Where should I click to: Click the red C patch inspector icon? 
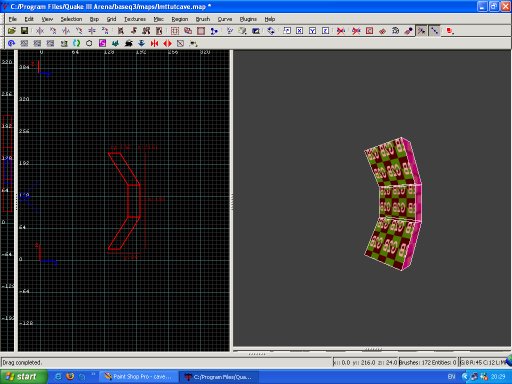[x=369, y=31]
